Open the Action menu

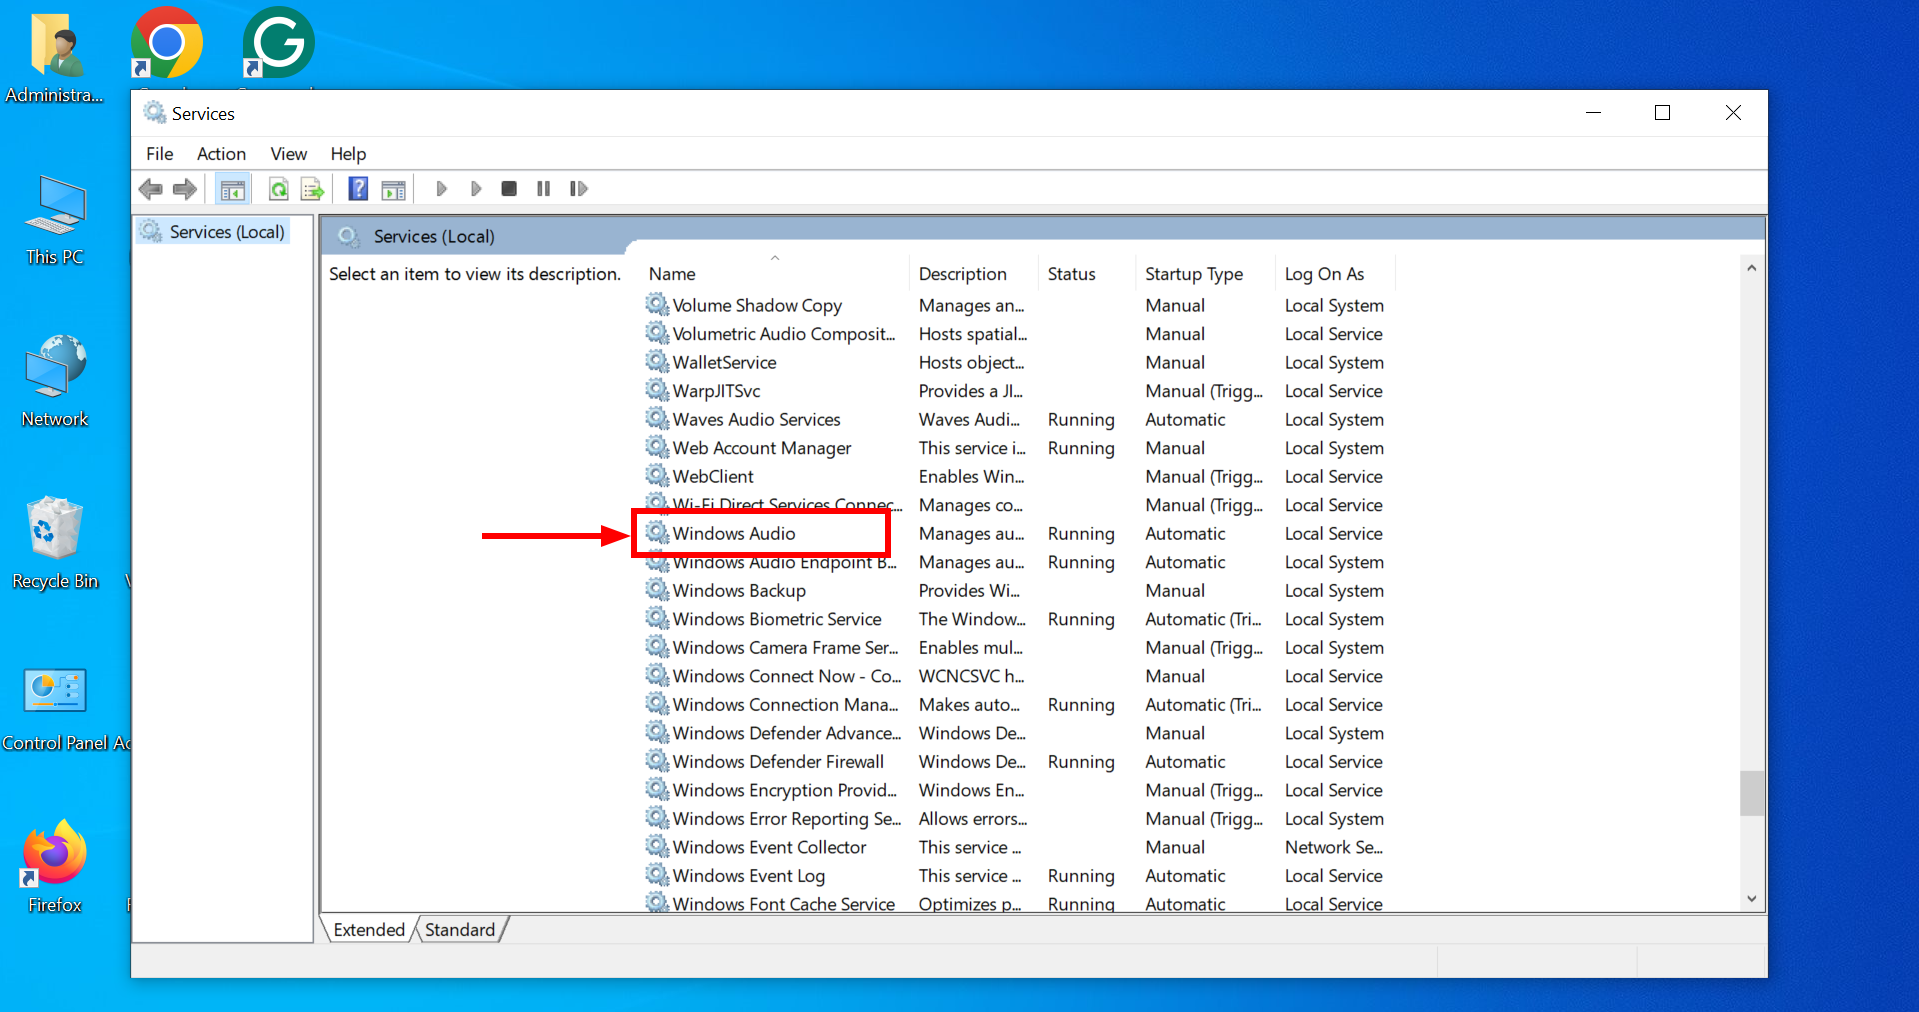tap(220, 153)
